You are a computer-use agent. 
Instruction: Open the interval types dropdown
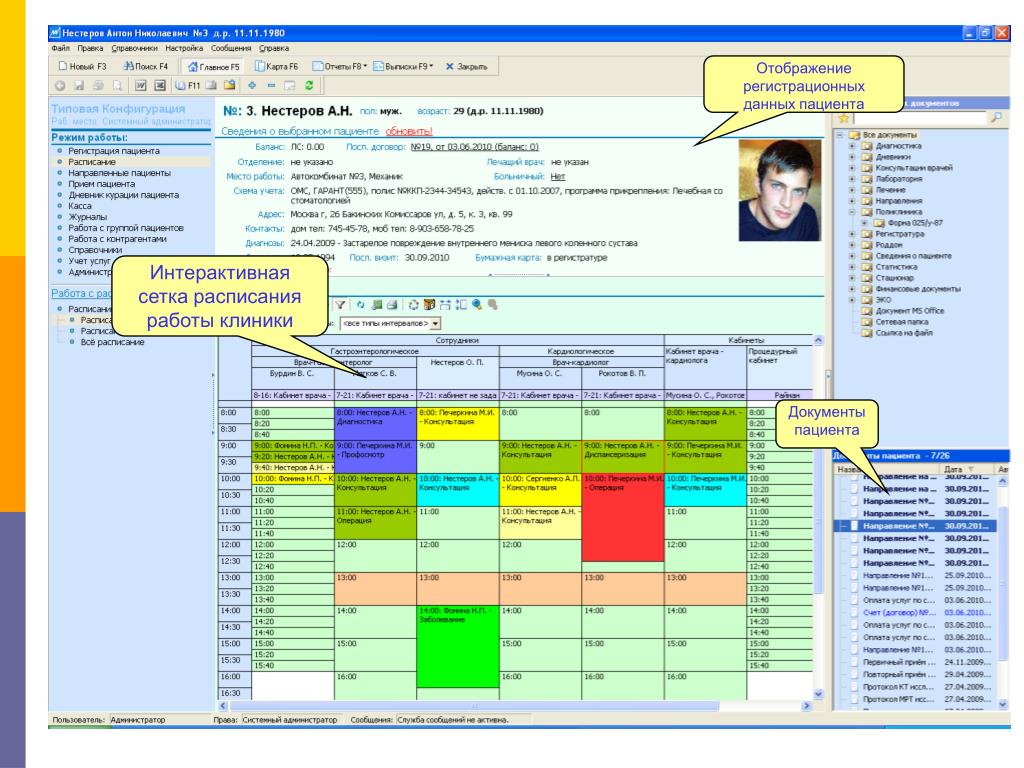435,324
